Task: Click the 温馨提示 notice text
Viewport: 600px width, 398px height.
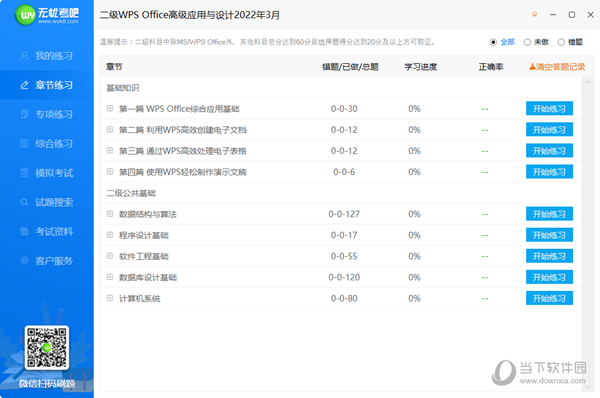Action: (x=268, y=42)
